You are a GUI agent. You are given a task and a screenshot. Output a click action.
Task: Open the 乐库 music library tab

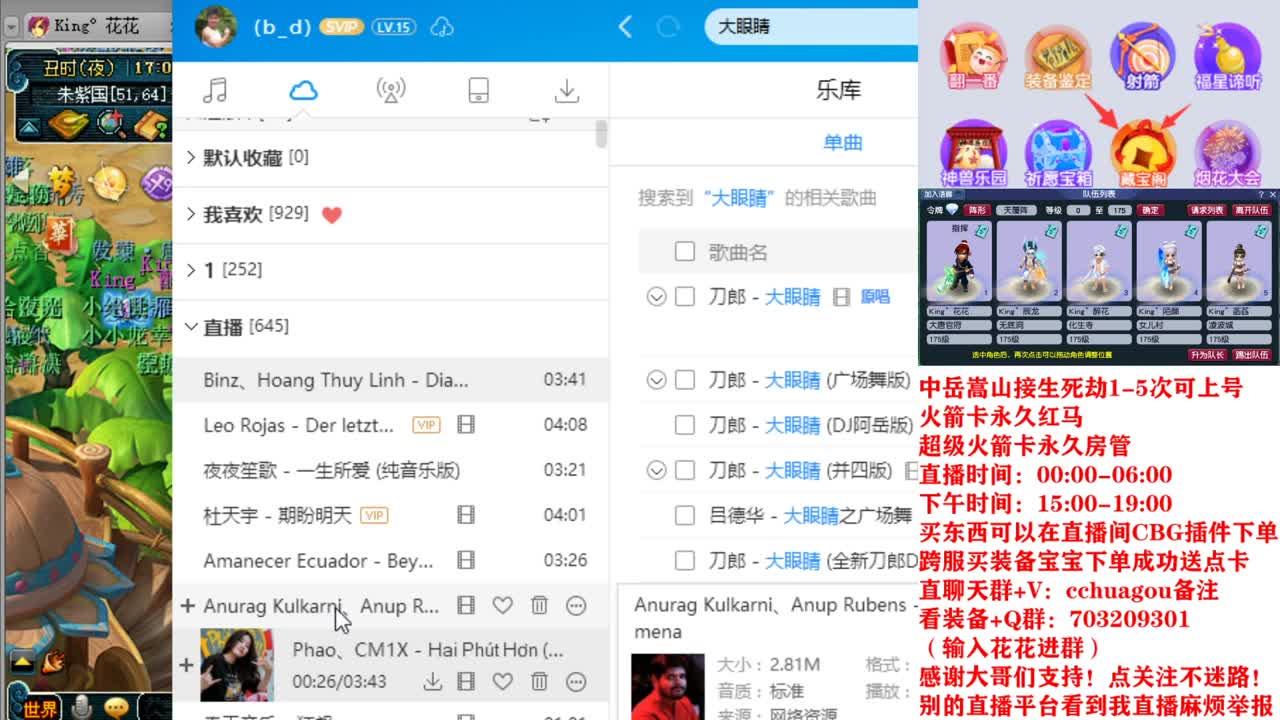pos(838,90)
